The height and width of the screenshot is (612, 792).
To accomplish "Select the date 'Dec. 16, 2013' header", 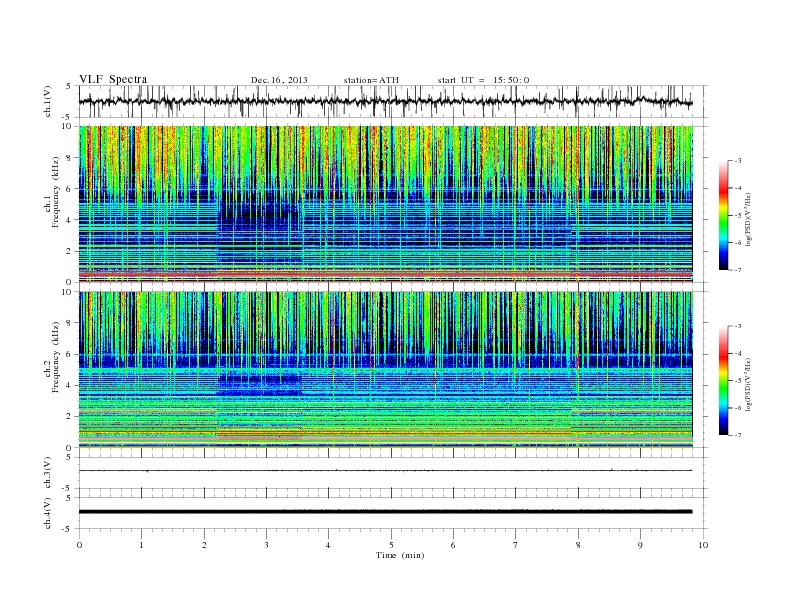I will [279, 80].
